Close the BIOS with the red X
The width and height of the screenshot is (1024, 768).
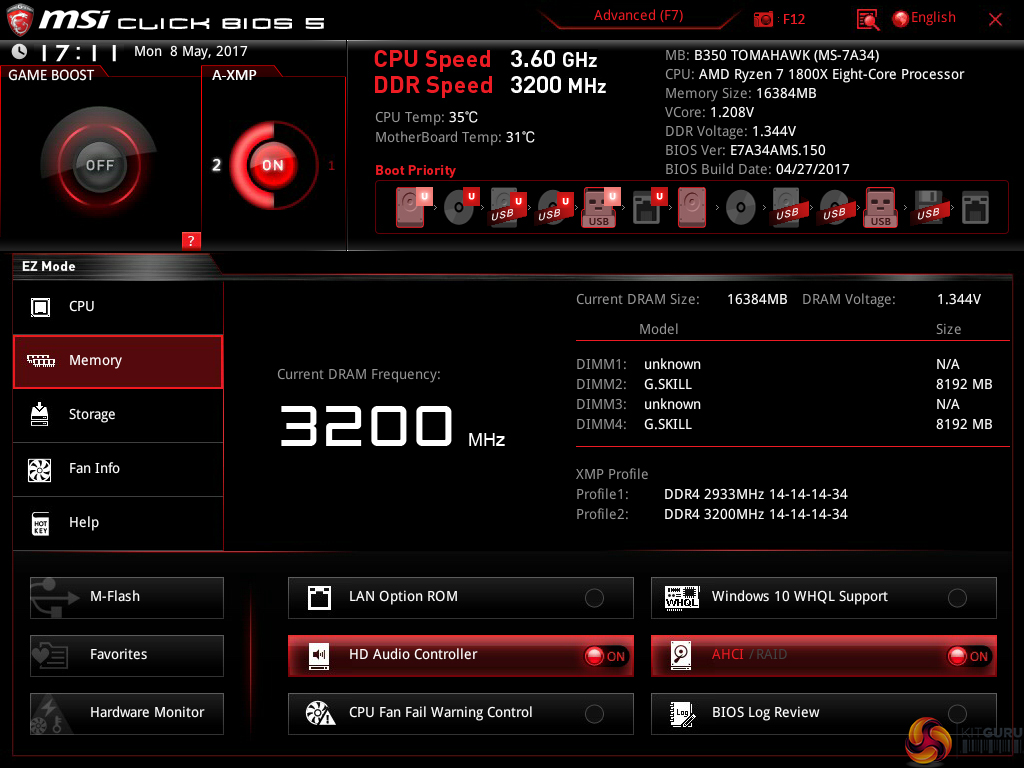995,20
